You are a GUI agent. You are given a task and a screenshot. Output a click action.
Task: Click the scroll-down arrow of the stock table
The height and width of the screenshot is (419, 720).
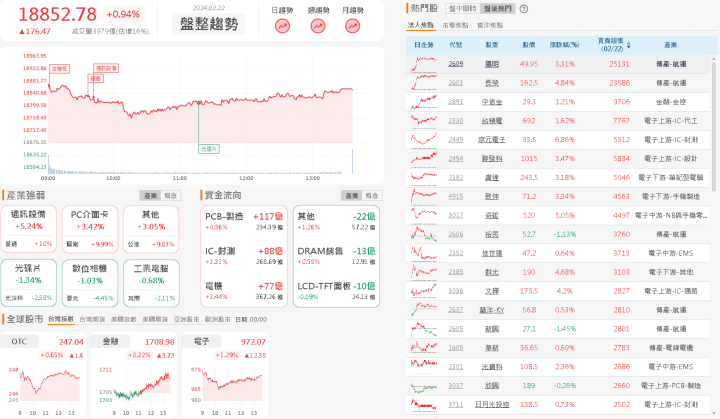[x=714, y=412]
